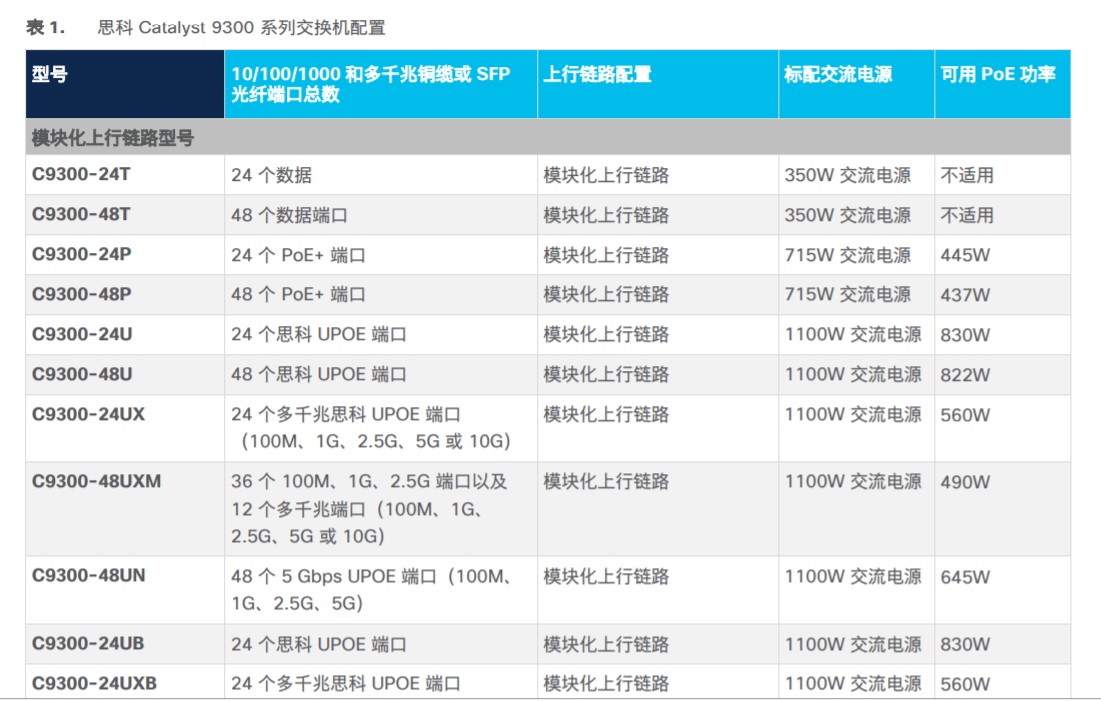Select "模块化上行链路" in the C9300-24P row

coord(606,255)
